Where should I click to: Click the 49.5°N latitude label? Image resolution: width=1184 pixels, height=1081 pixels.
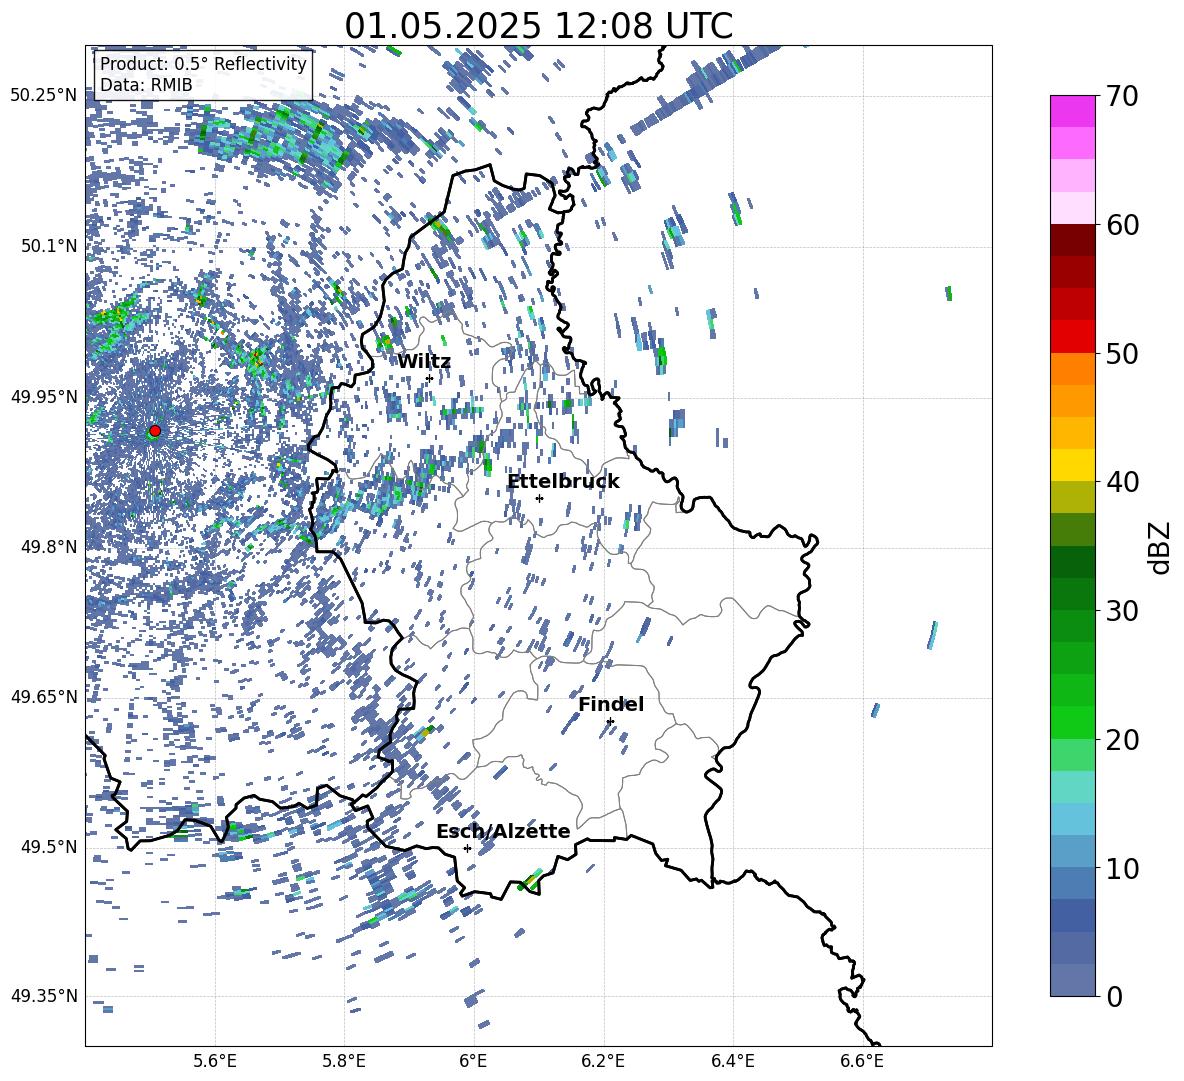tap(49, 847)
